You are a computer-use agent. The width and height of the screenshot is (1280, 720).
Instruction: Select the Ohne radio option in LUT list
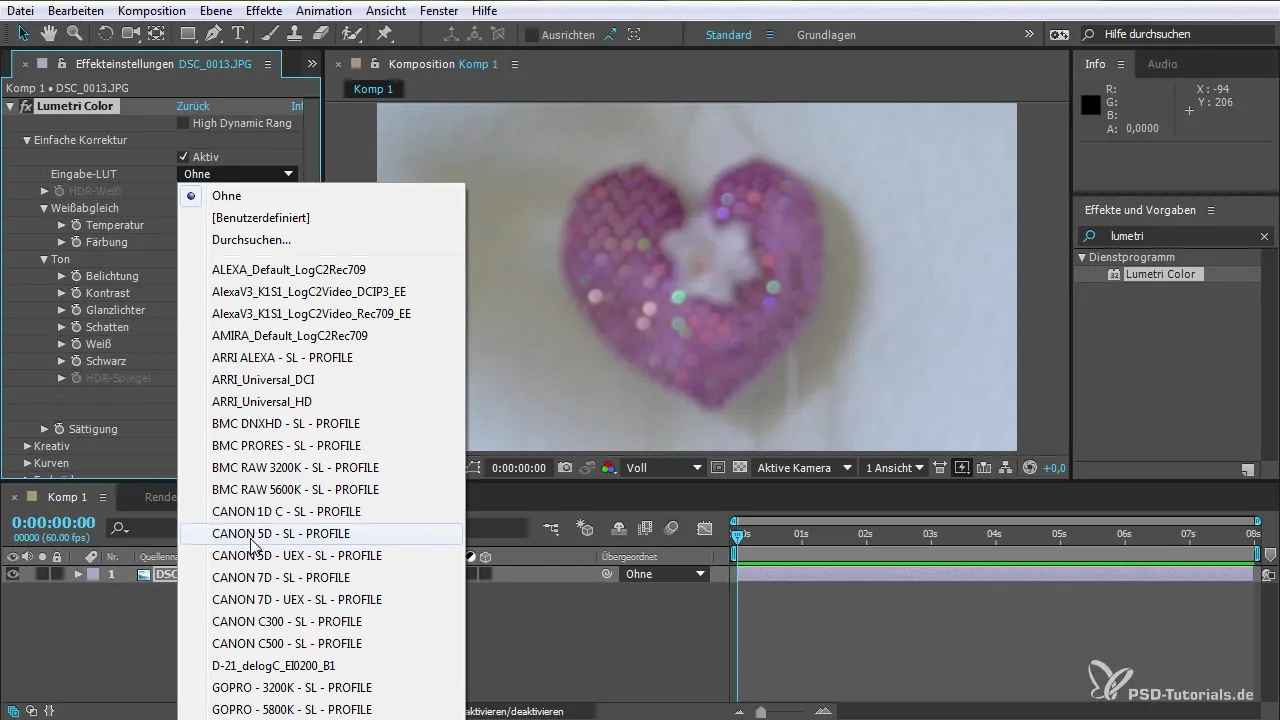coord(190,196)
